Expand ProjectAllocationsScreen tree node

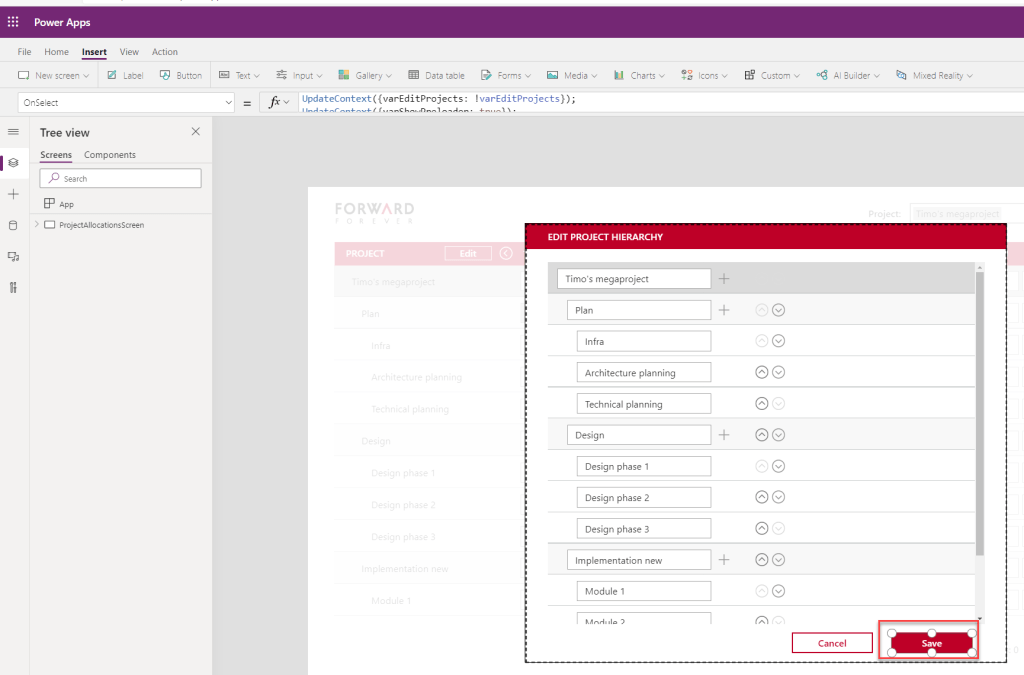click(x=37, y=225)
